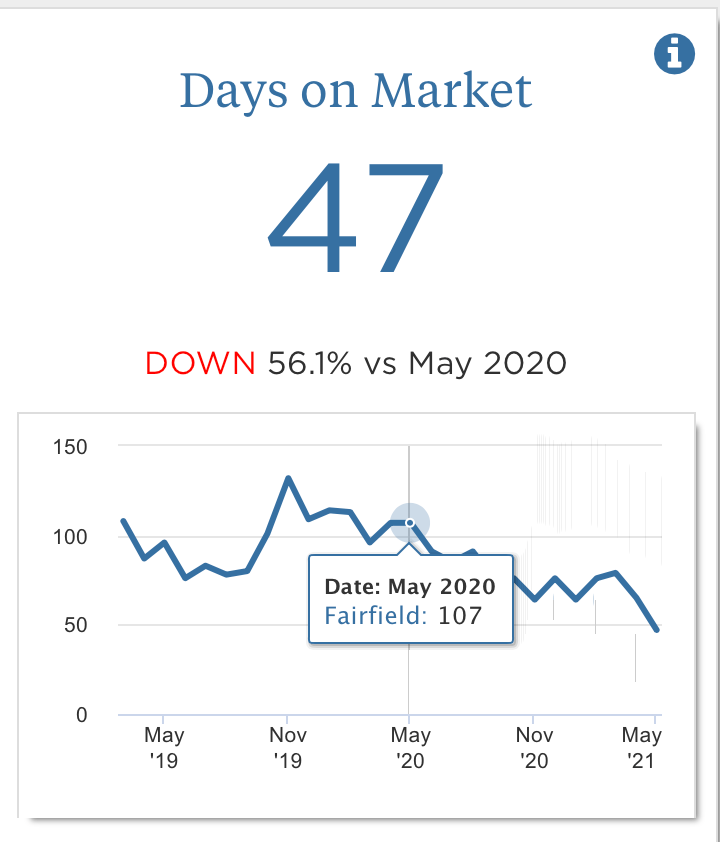Click the highlighted May 2020 data point
720x842 pixels.
tap(410, 522)
